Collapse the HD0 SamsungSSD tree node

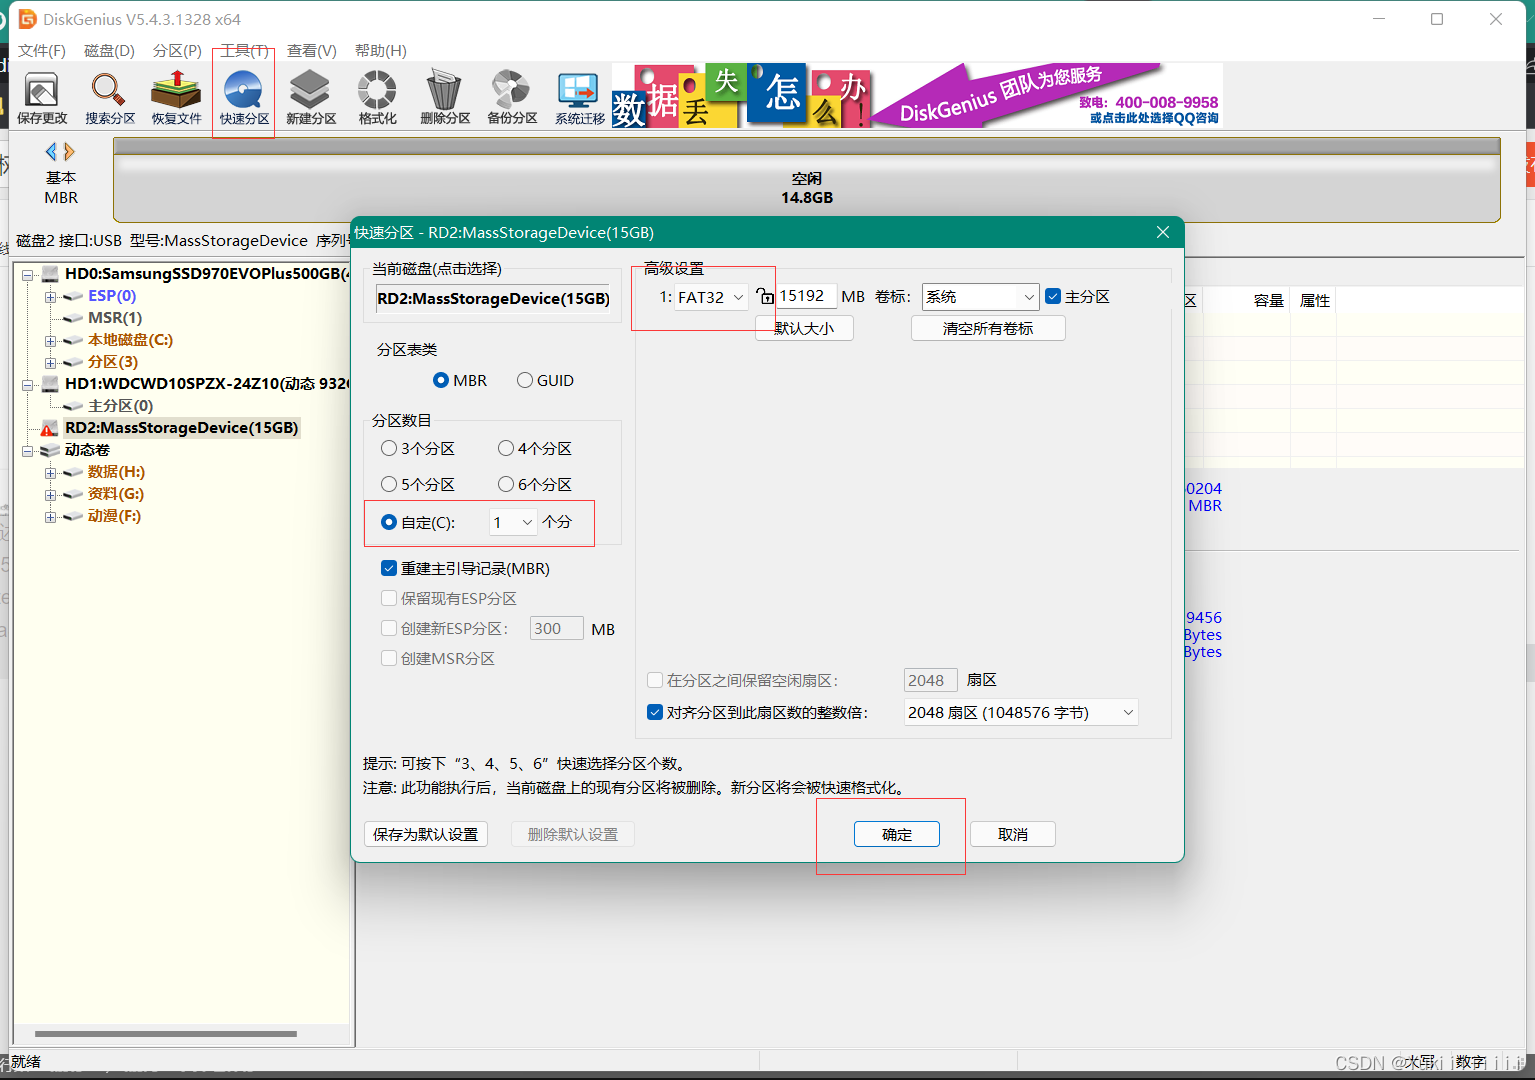click(28, 274)
